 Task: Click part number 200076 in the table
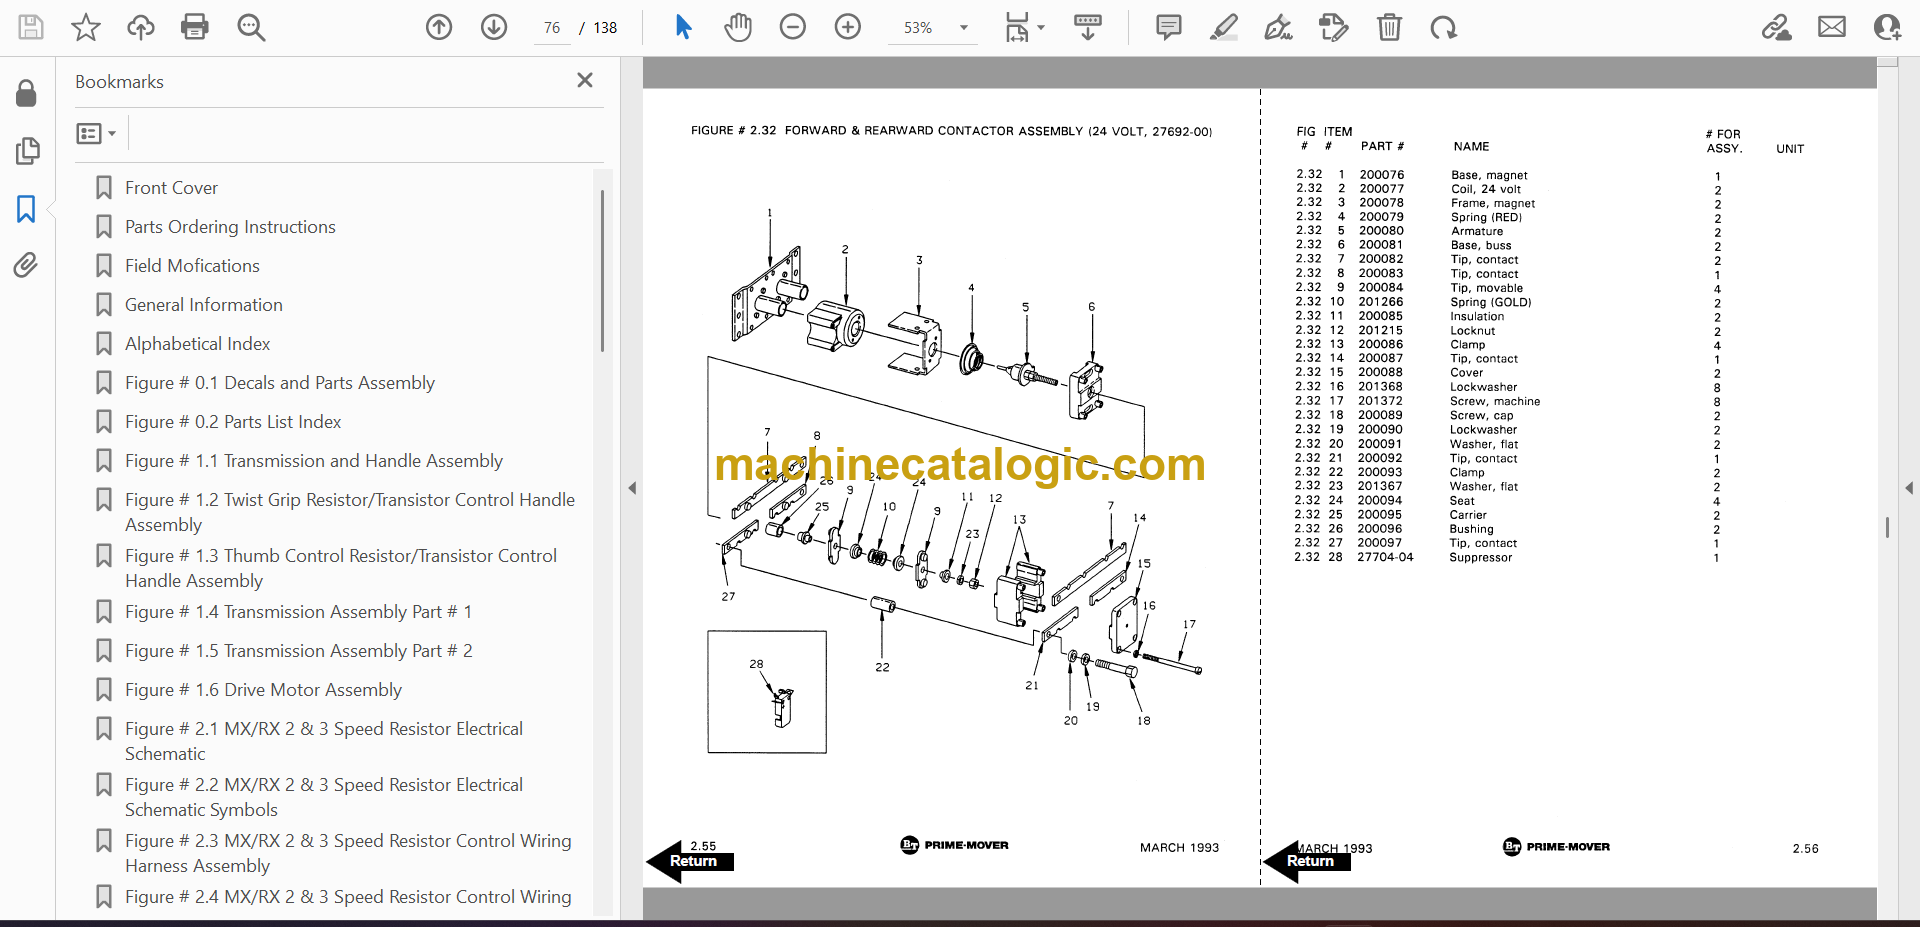click(x=1382, y=175)
